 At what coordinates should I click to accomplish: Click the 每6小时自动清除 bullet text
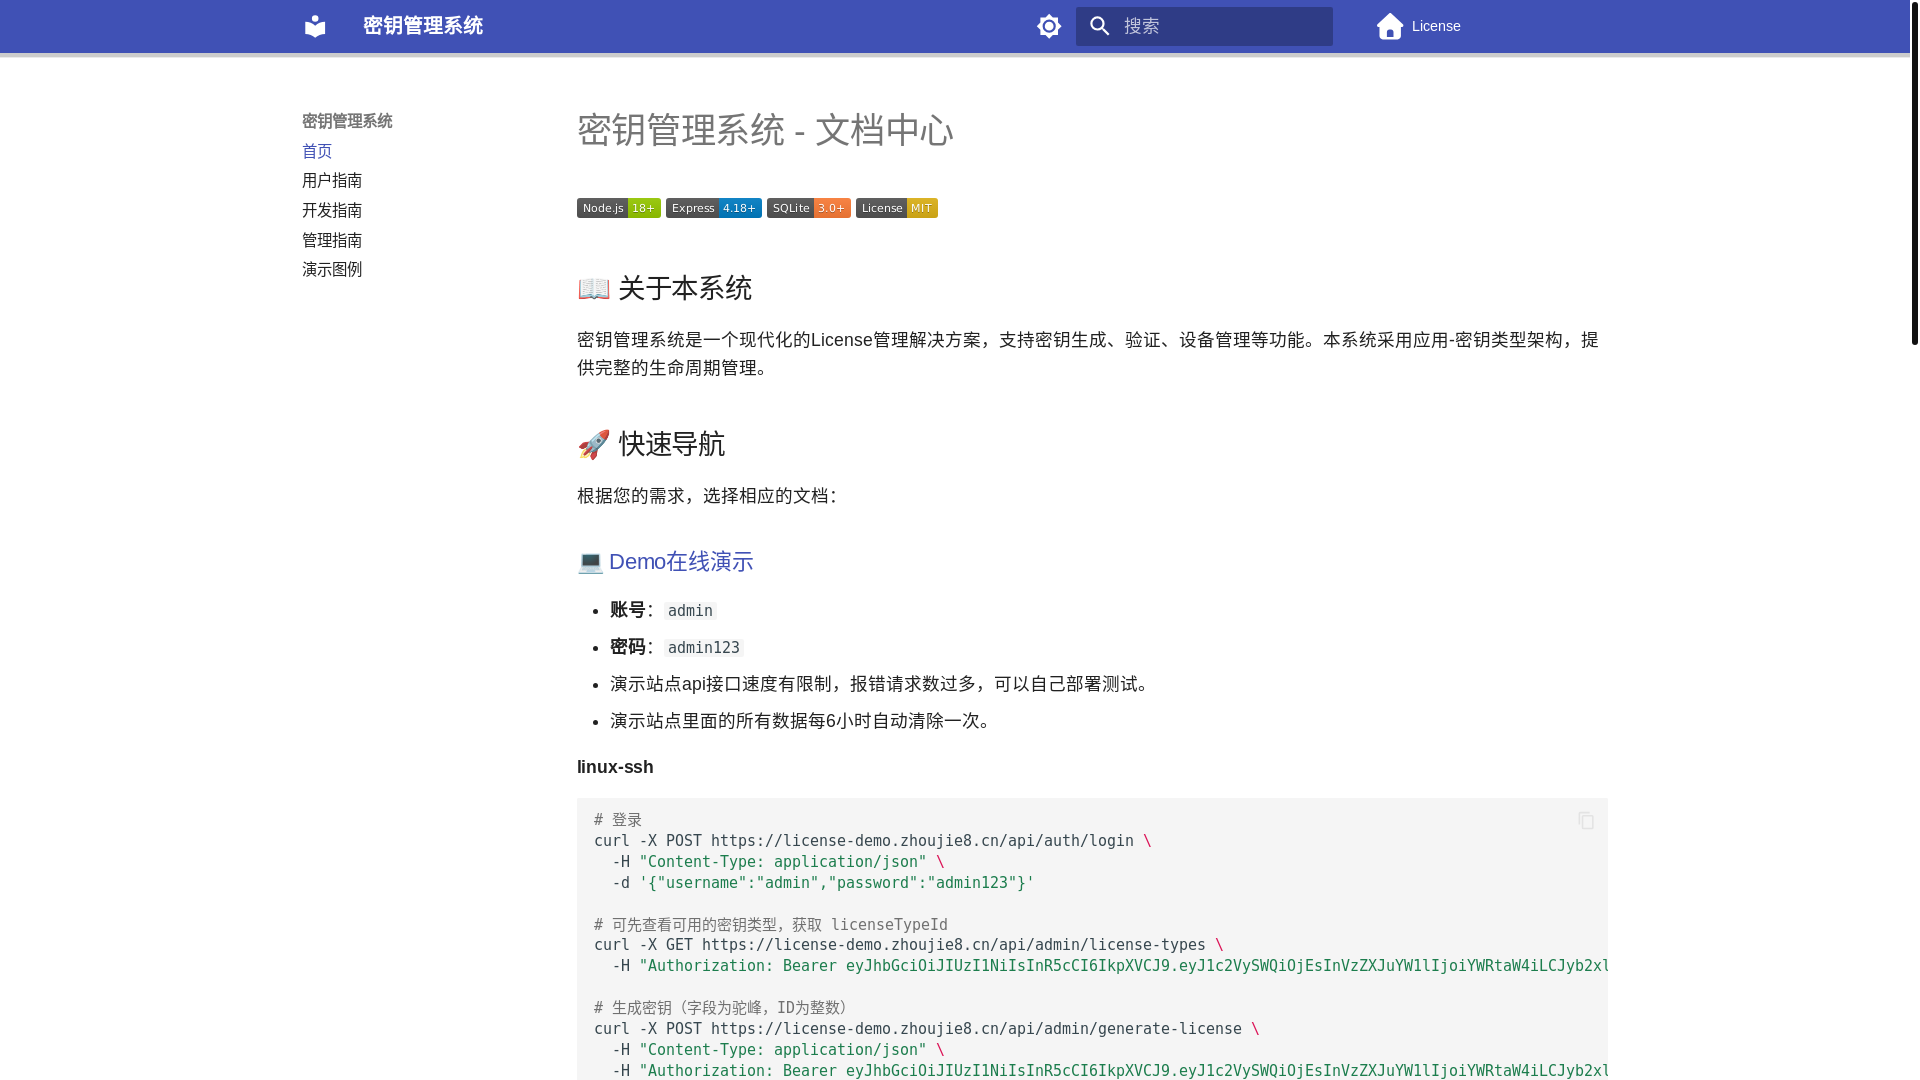[801, 721]
